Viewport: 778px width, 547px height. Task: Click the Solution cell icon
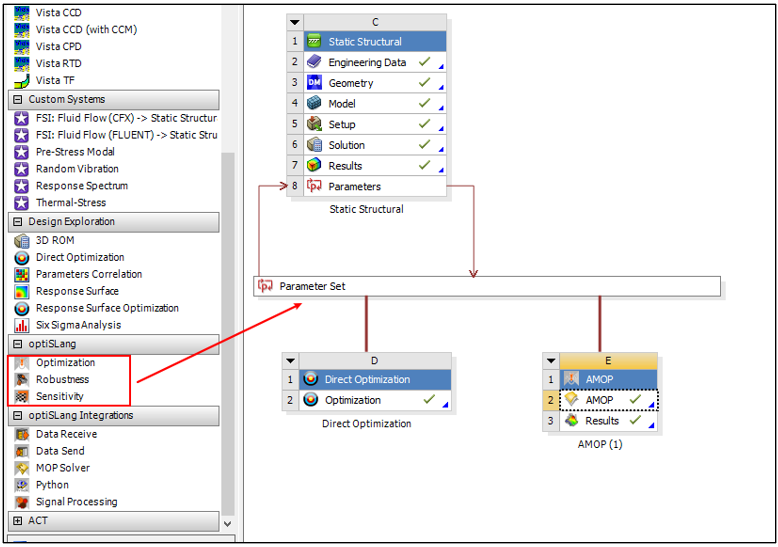pos(314,145)
